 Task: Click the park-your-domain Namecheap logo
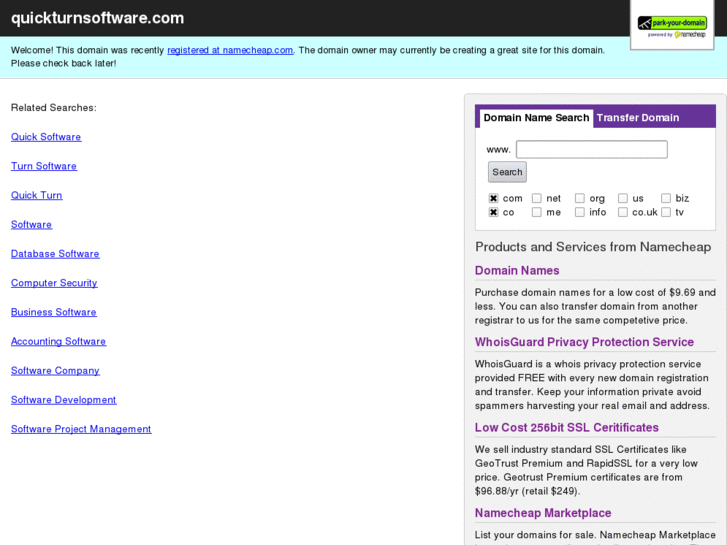click(x=672, y=27)
